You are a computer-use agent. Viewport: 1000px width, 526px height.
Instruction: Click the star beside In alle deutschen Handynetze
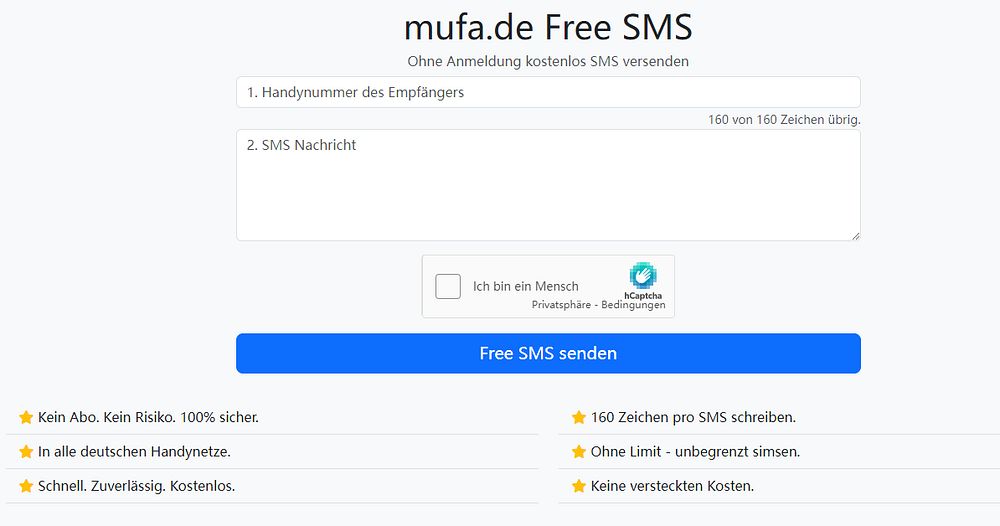point(26,452)
